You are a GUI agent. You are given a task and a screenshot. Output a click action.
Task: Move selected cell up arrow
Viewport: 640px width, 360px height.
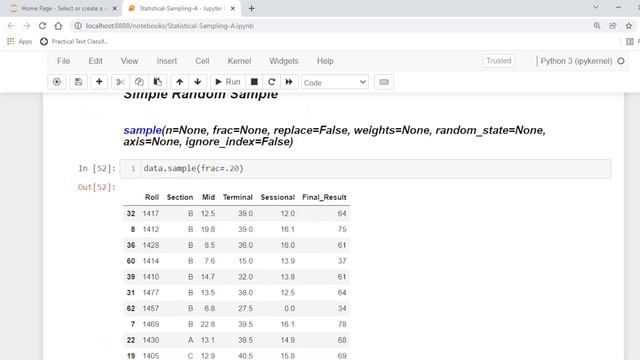pyautogui.click(x=179, y=82)
